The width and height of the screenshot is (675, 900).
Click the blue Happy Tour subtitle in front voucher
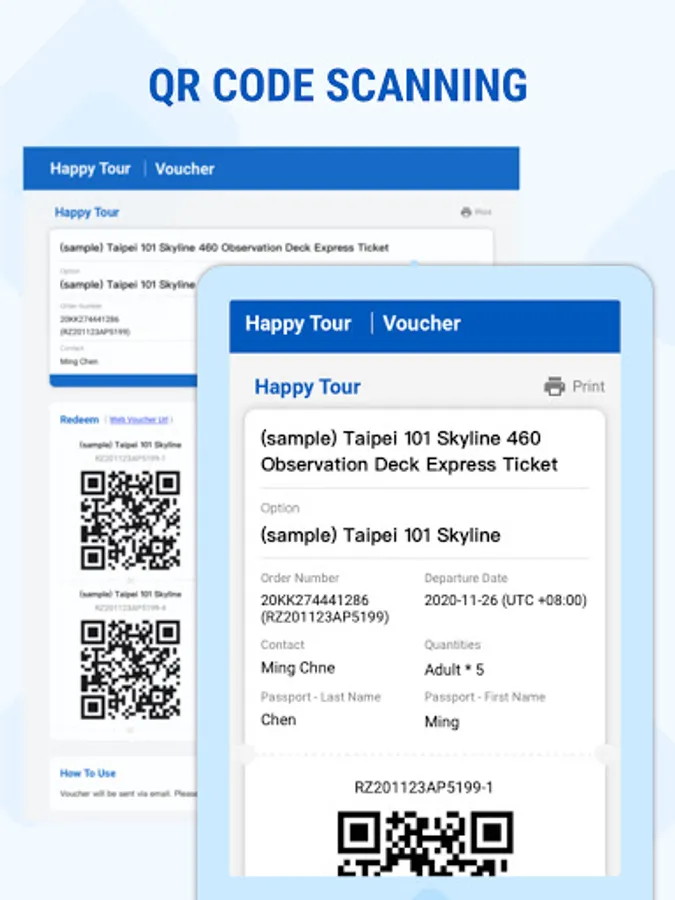[x=308, y=387]
